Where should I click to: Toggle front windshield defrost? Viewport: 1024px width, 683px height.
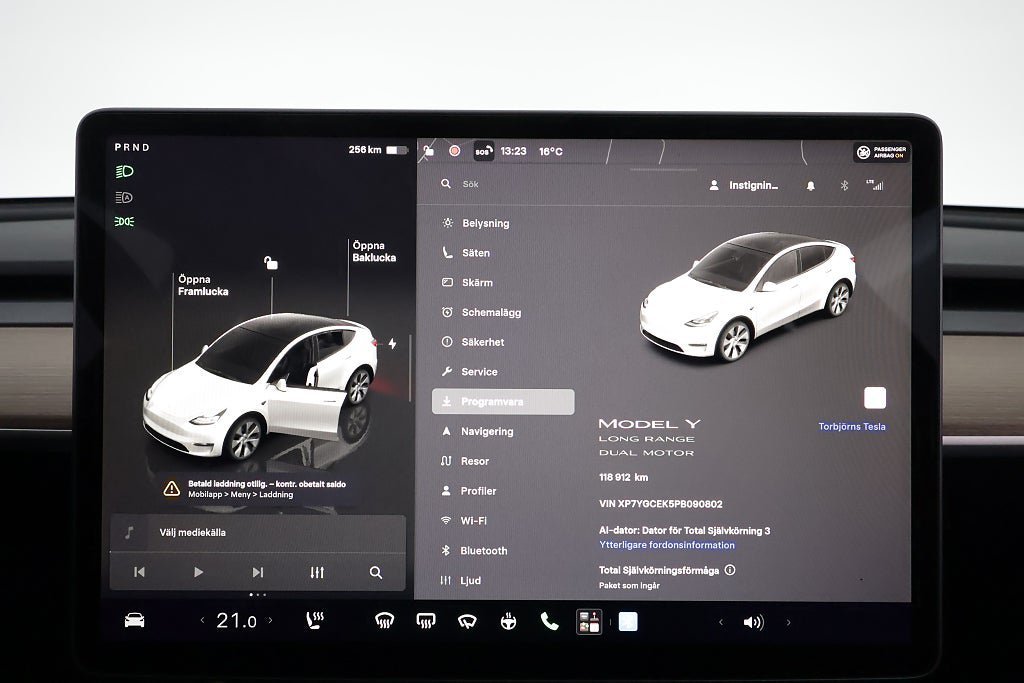click(385, 621)
